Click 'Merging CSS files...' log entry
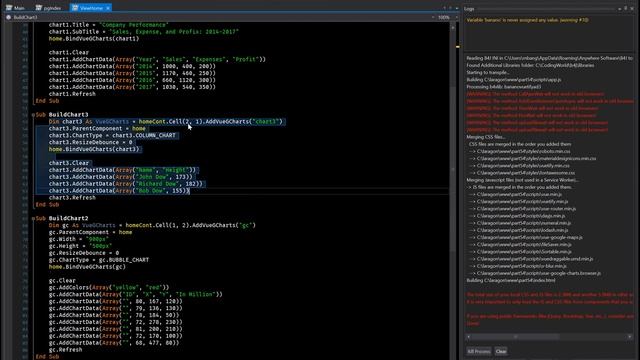The height and width of the screenshot is (360, 640). point(485,137)
